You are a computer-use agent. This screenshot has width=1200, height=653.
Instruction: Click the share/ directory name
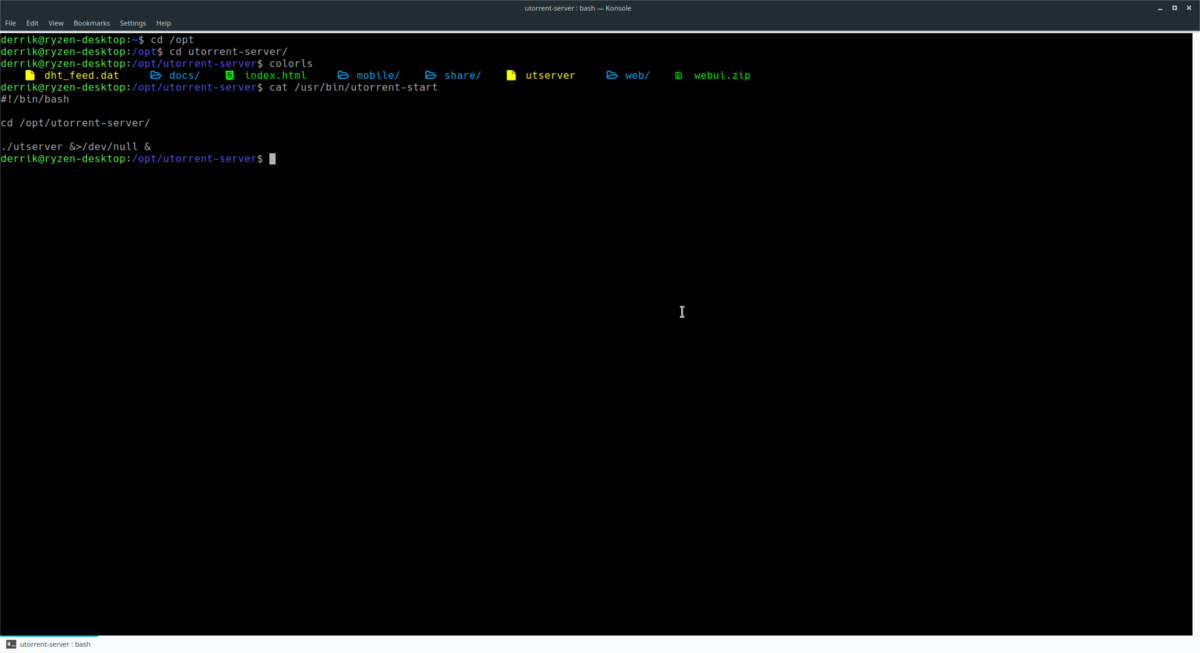462,75
